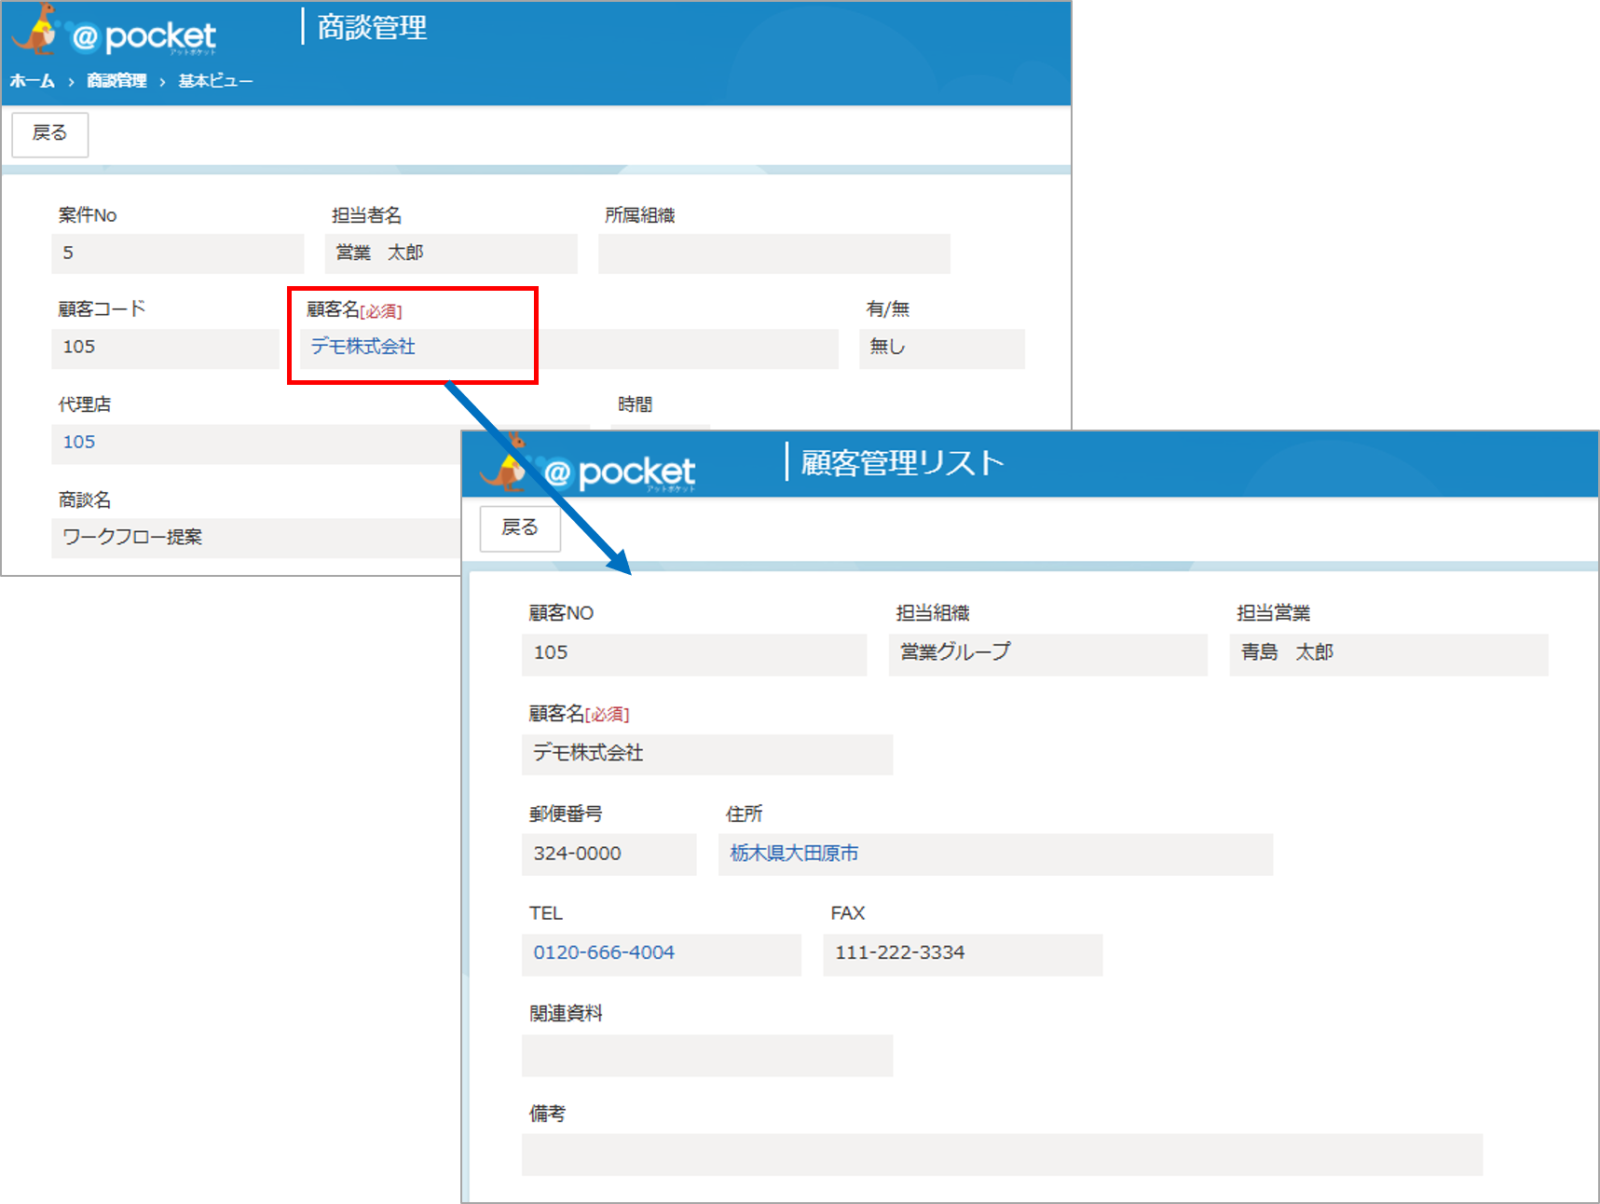The height and width of the screenshot is (1204, 1600).
Task: Open 商談管理 breadcrumb link
Action: point(116,81)
